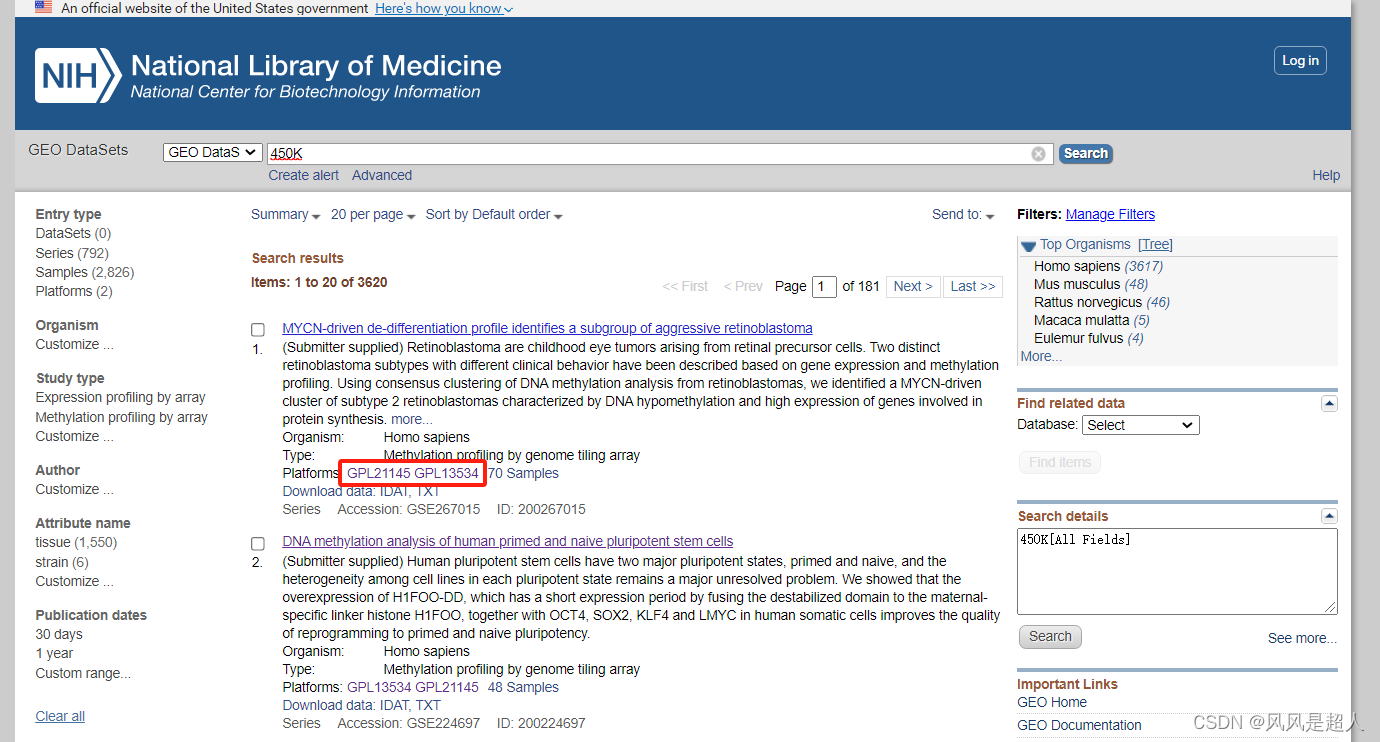Click the Log in button
Image resolution: width=1380 pixels, height=742 pixels.
(1300, 61)
